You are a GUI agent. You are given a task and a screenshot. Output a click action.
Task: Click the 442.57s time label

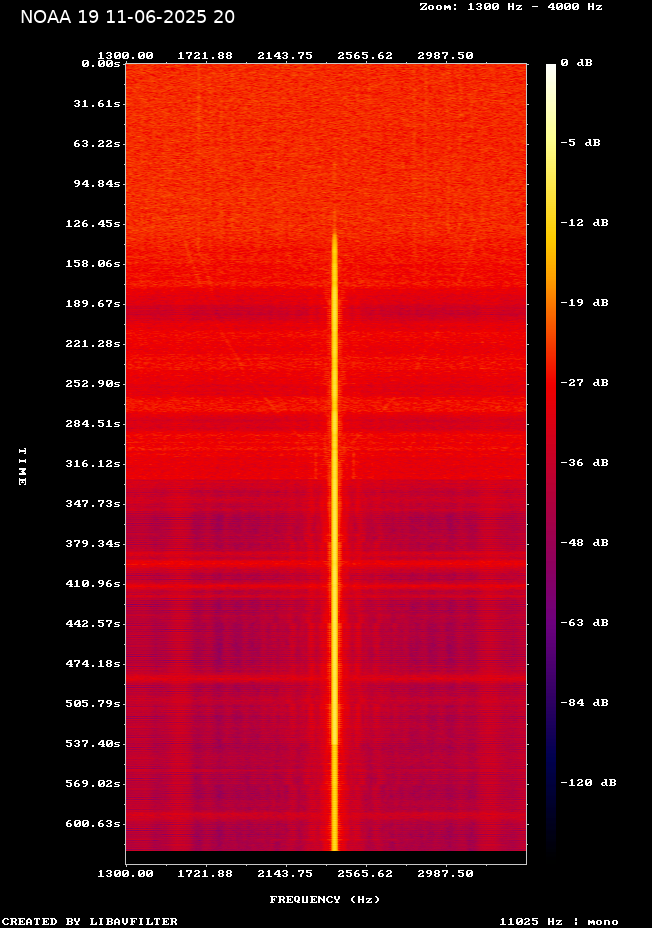coord(93,624)
